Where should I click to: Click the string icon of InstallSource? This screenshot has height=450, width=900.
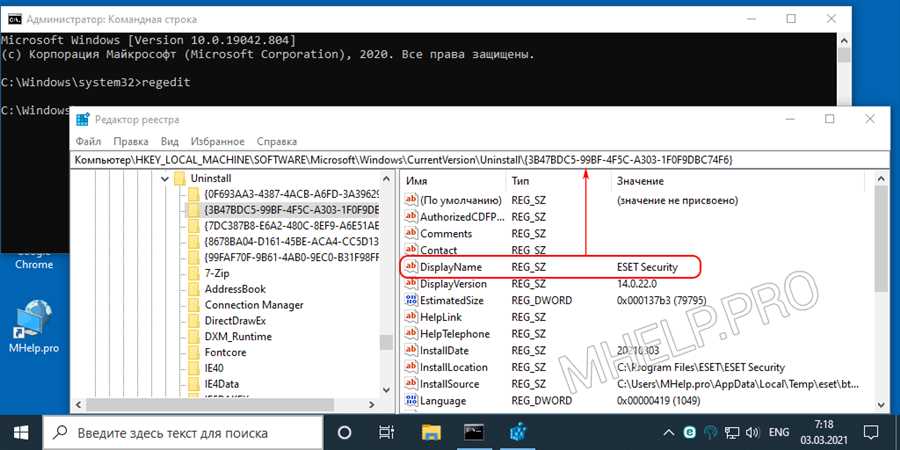click(412, 383)
